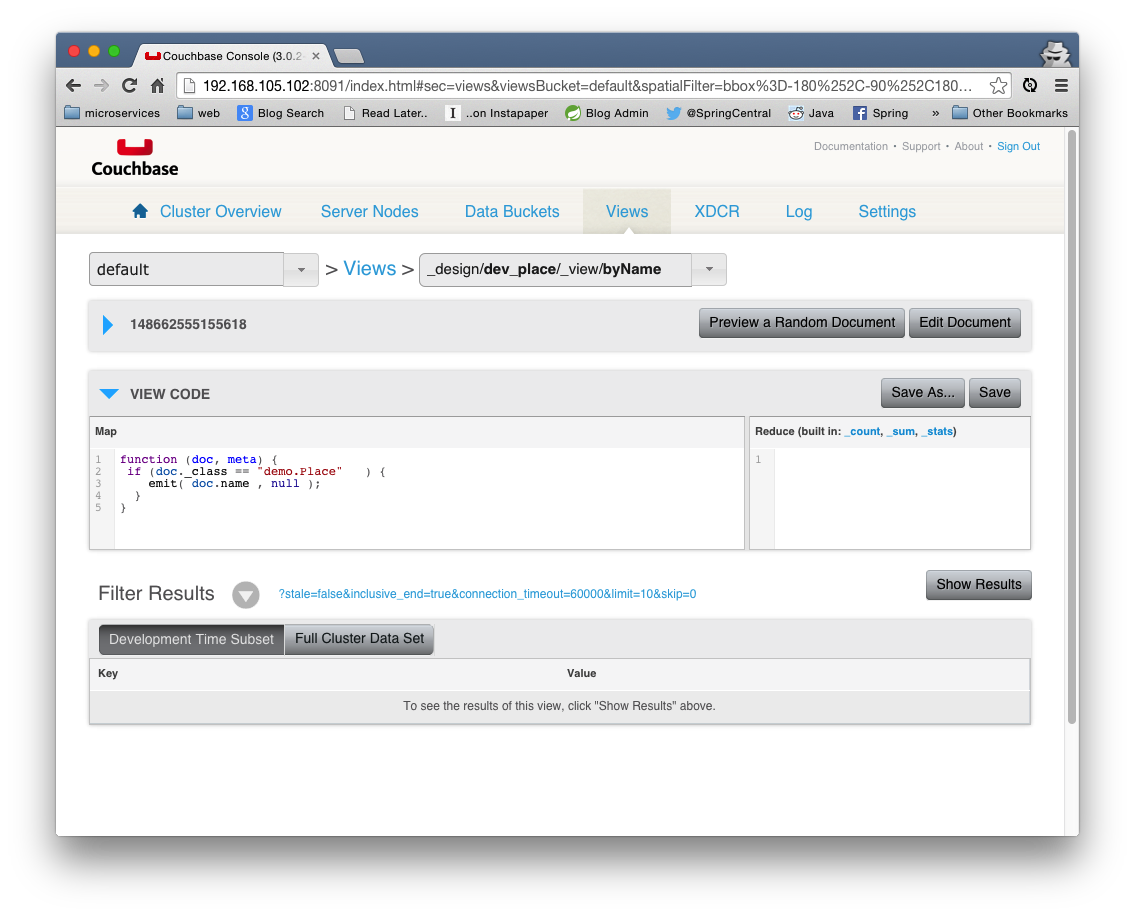Click the on Instapaper bookmark

point(497,113)
